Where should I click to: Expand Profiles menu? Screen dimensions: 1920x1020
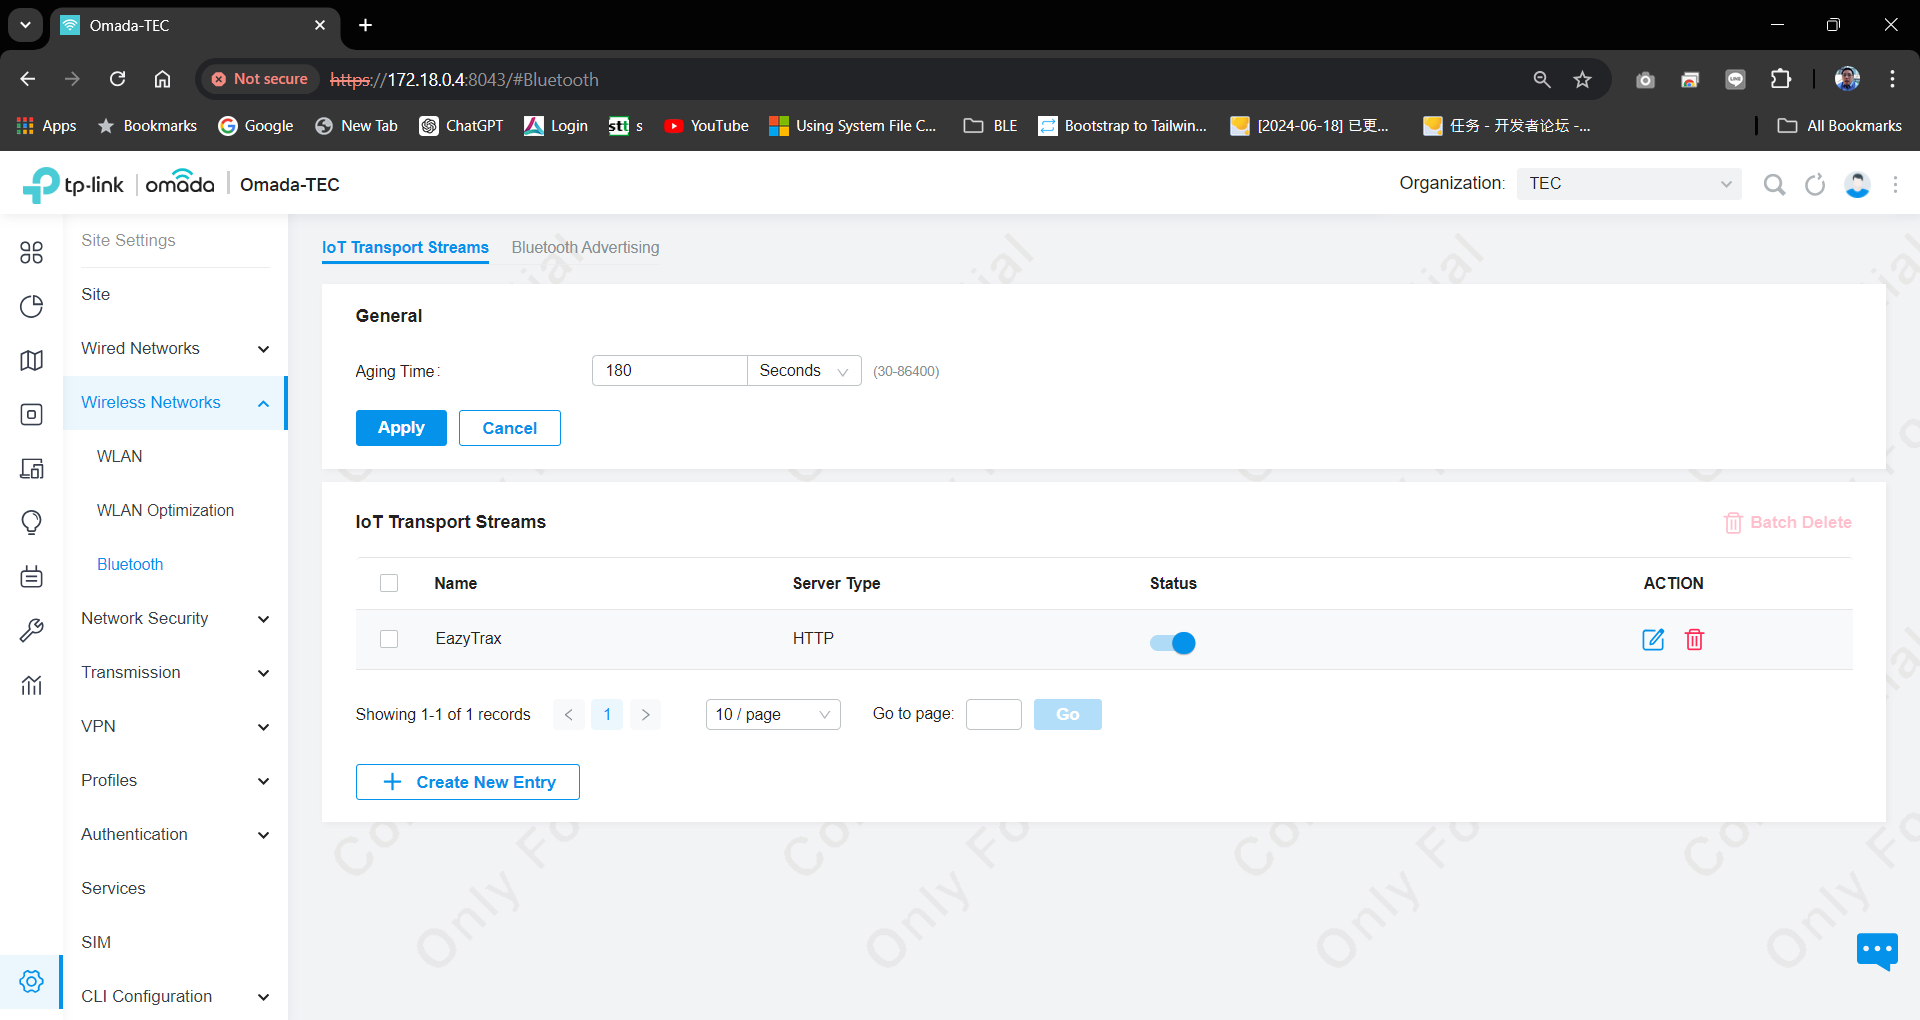pyautogui.click(x=175, y=780)
